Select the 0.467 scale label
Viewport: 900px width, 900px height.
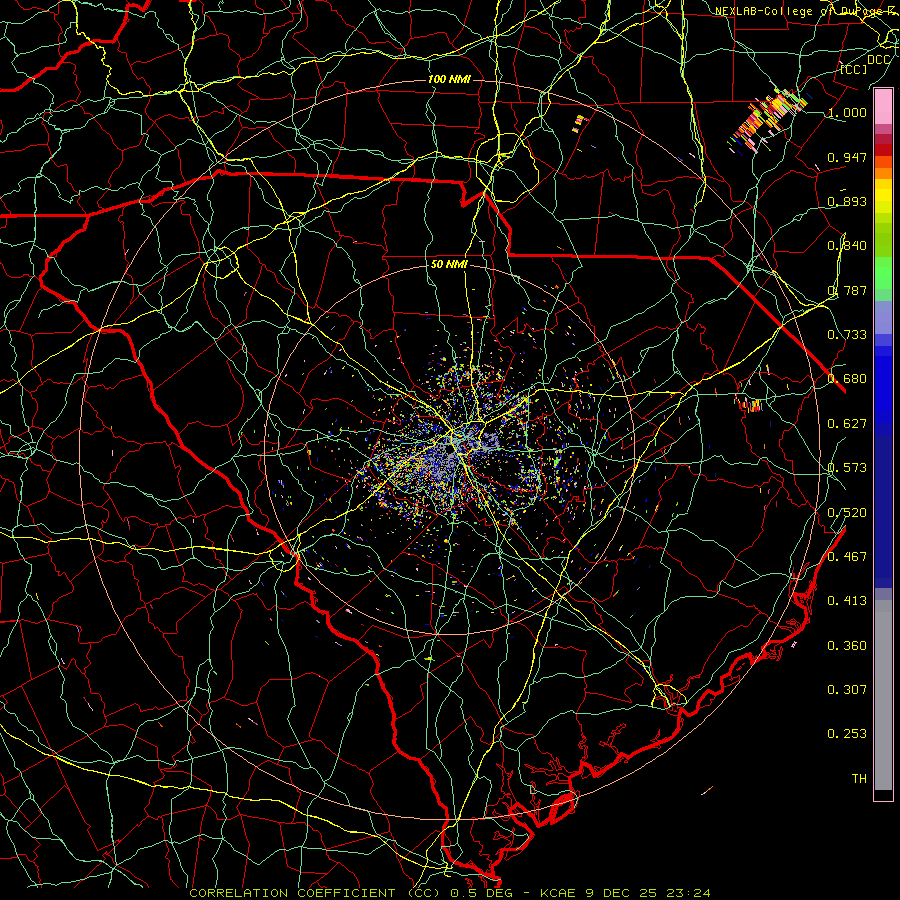click(x=847, y=557)
